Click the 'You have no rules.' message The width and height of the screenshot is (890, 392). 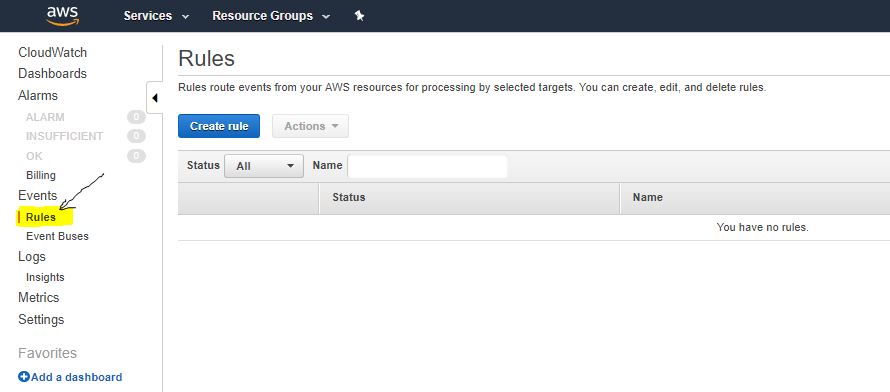[762, 227]
